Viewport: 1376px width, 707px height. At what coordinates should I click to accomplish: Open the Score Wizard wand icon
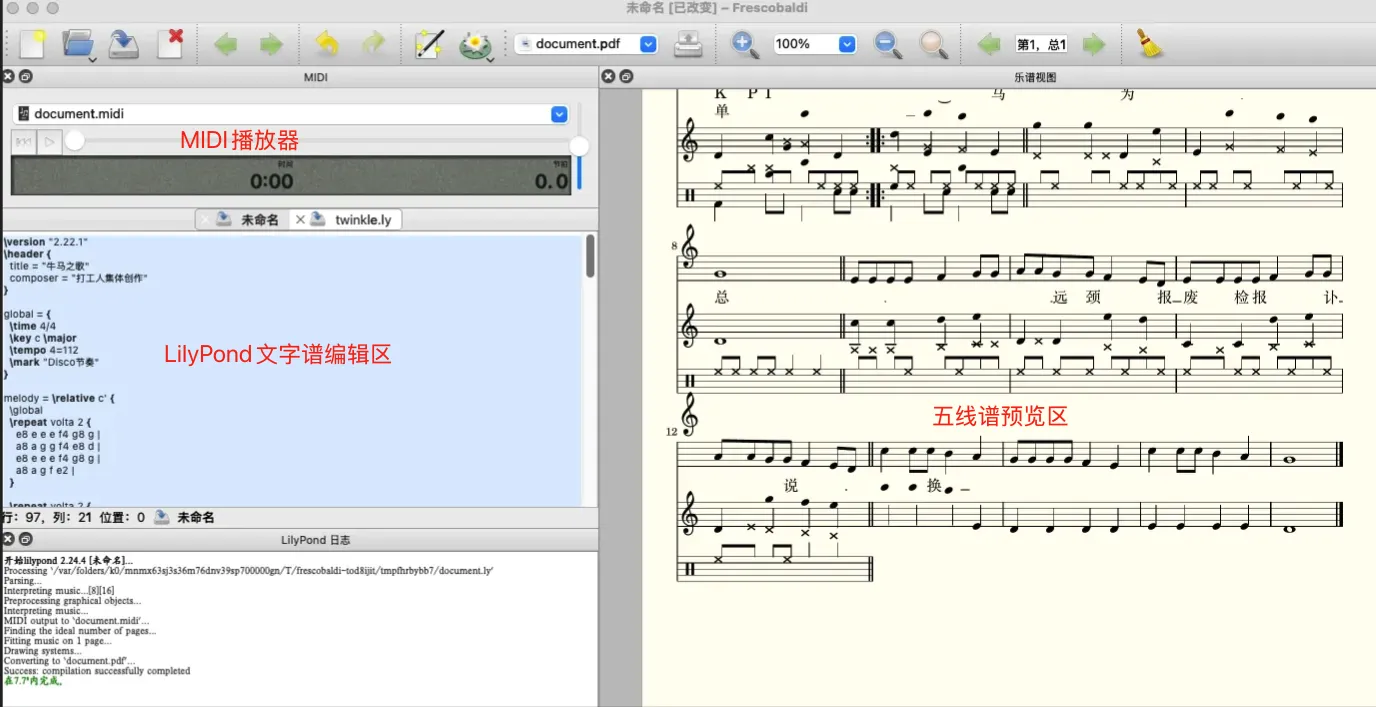pos(429,44)
